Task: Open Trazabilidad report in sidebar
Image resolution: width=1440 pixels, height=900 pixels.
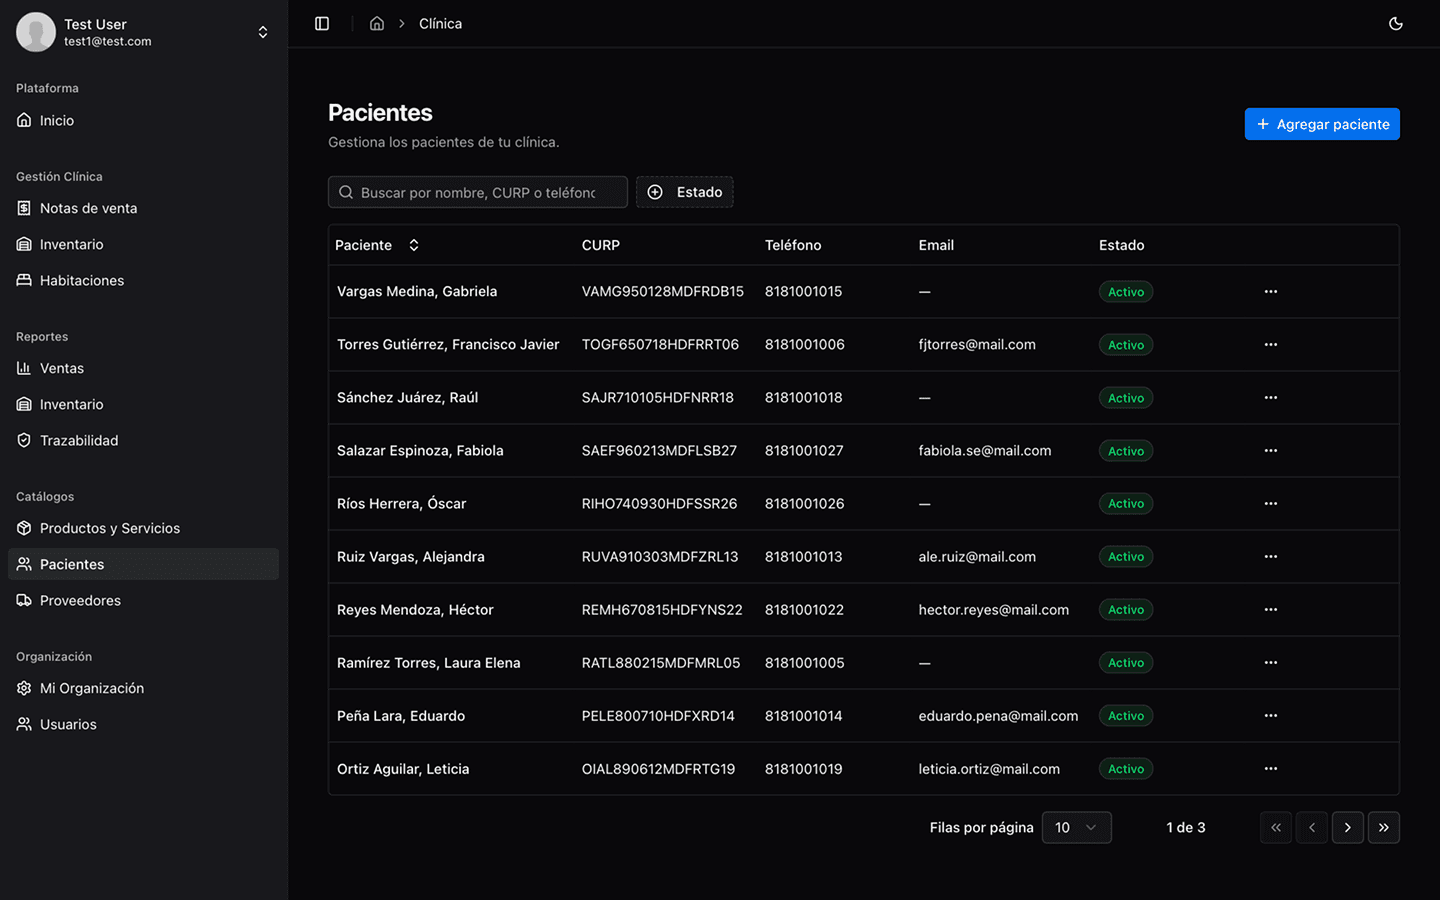Action: pyautogui.click(x=78, y=440)
